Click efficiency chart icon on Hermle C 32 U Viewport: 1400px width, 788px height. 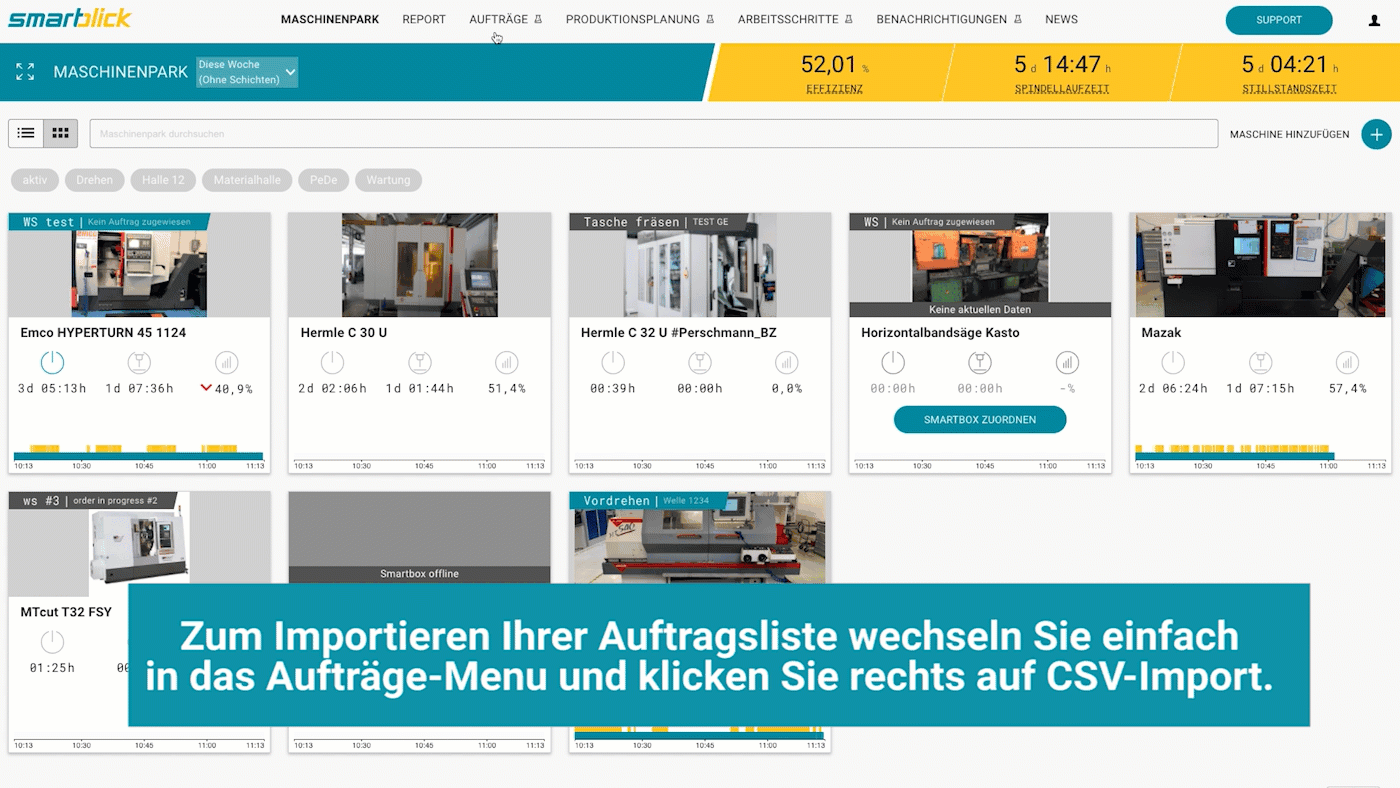pyautogui.click(x=787, y=363)
